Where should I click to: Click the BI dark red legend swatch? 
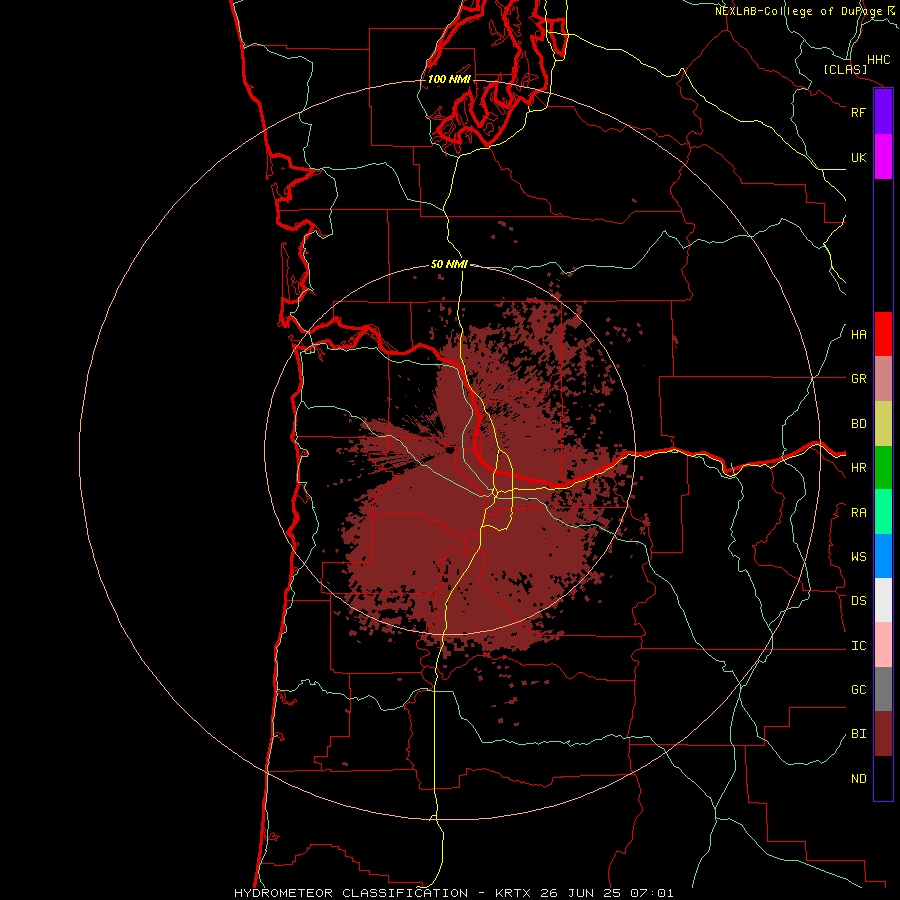coord(883,734)
